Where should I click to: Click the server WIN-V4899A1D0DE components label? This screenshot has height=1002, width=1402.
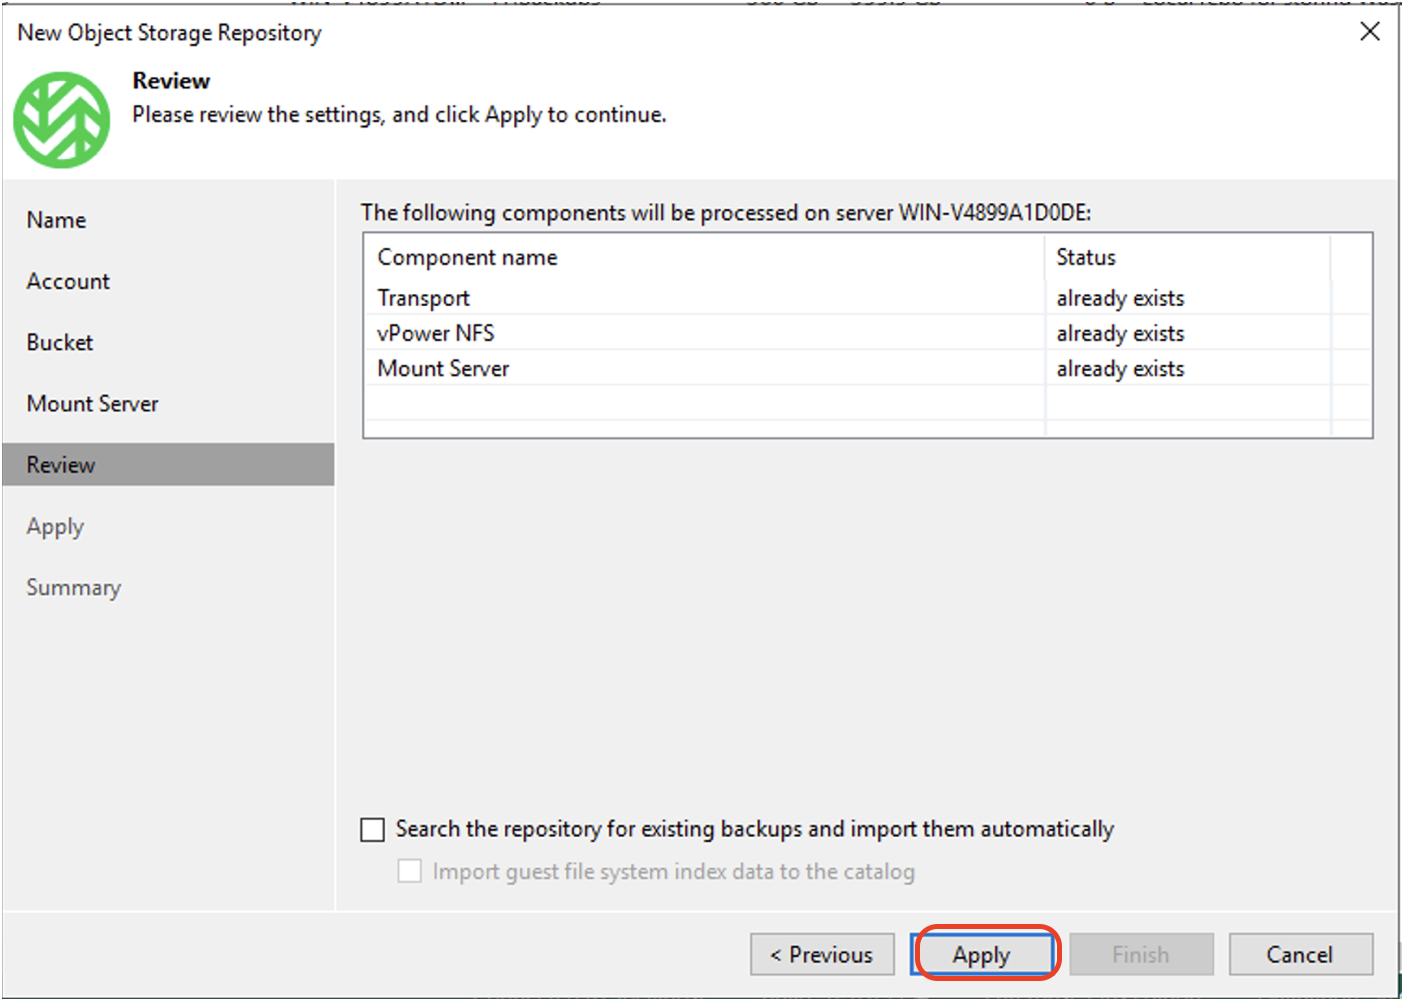tap(726, 212)
